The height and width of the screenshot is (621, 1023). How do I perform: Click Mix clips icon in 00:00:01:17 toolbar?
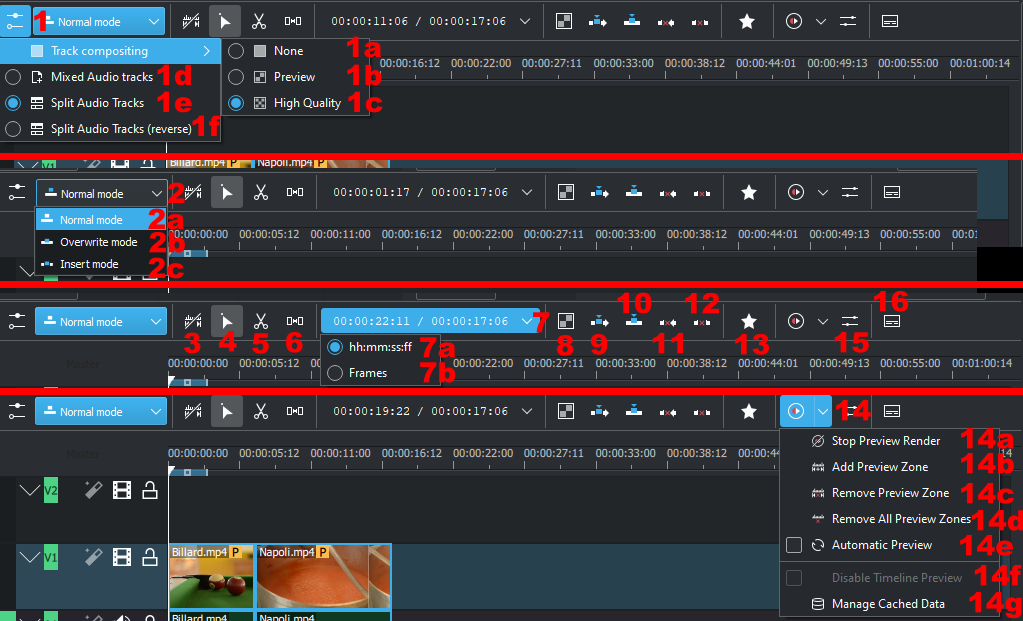point(565,192)
